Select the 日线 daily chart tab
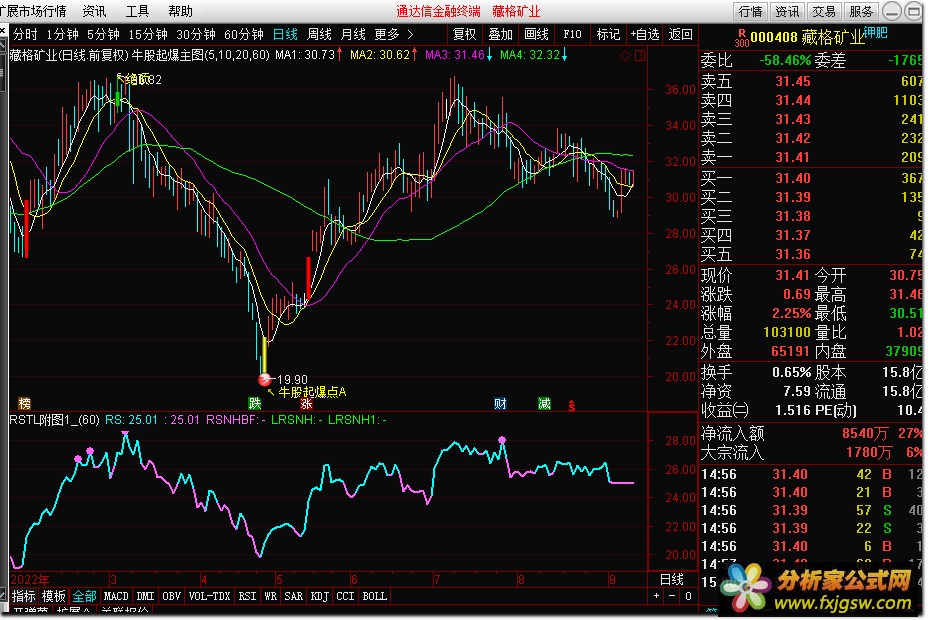This screenshot has width=928, height=620. click(x=285, y=34)
